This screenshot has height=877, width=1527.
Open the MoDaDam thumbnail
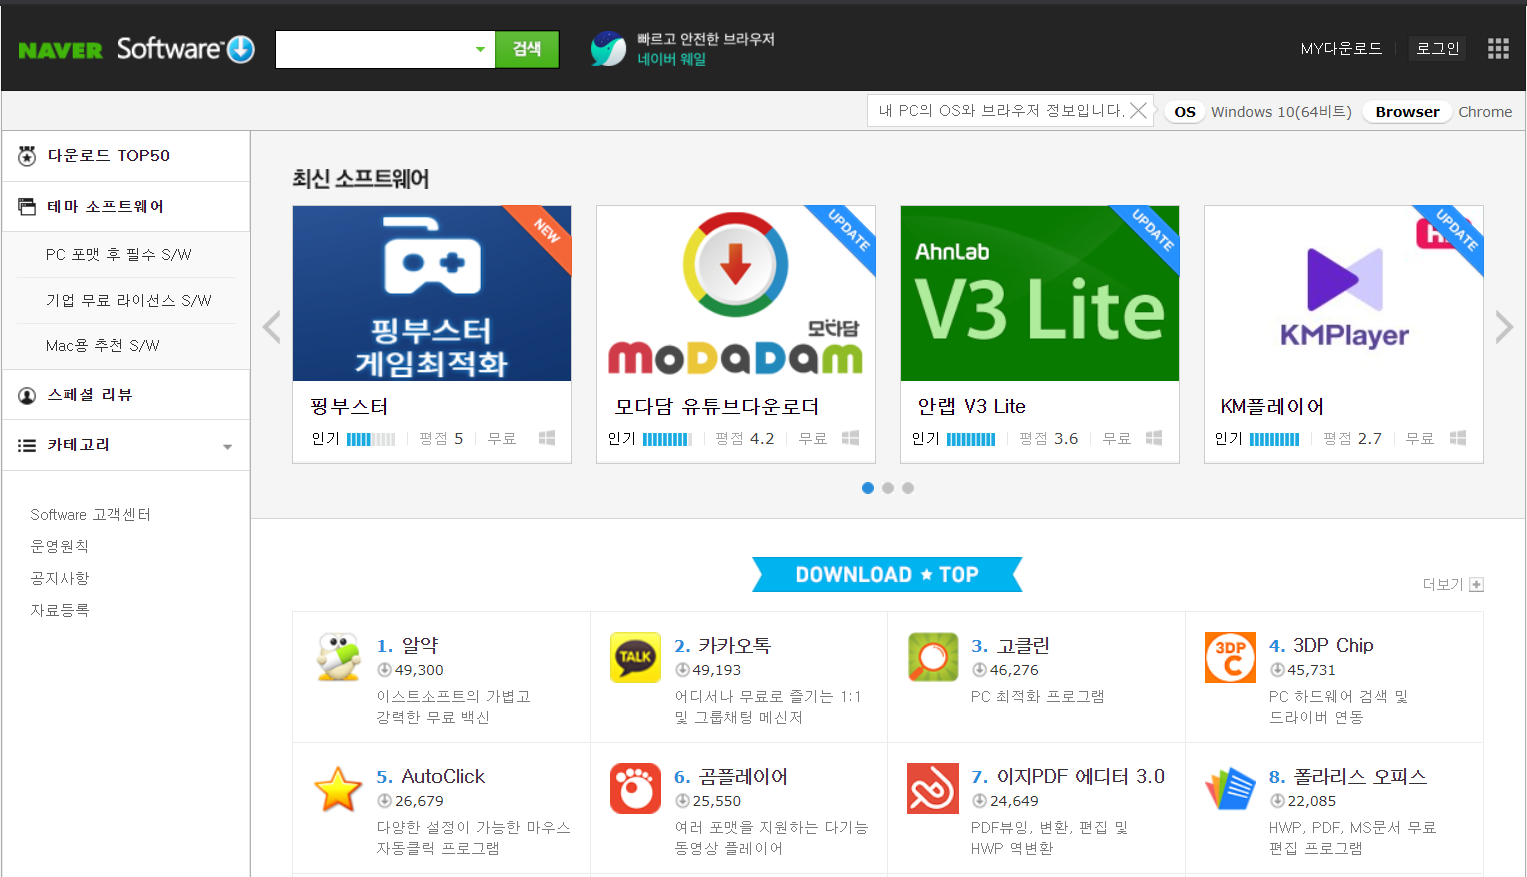pos(736,293)
